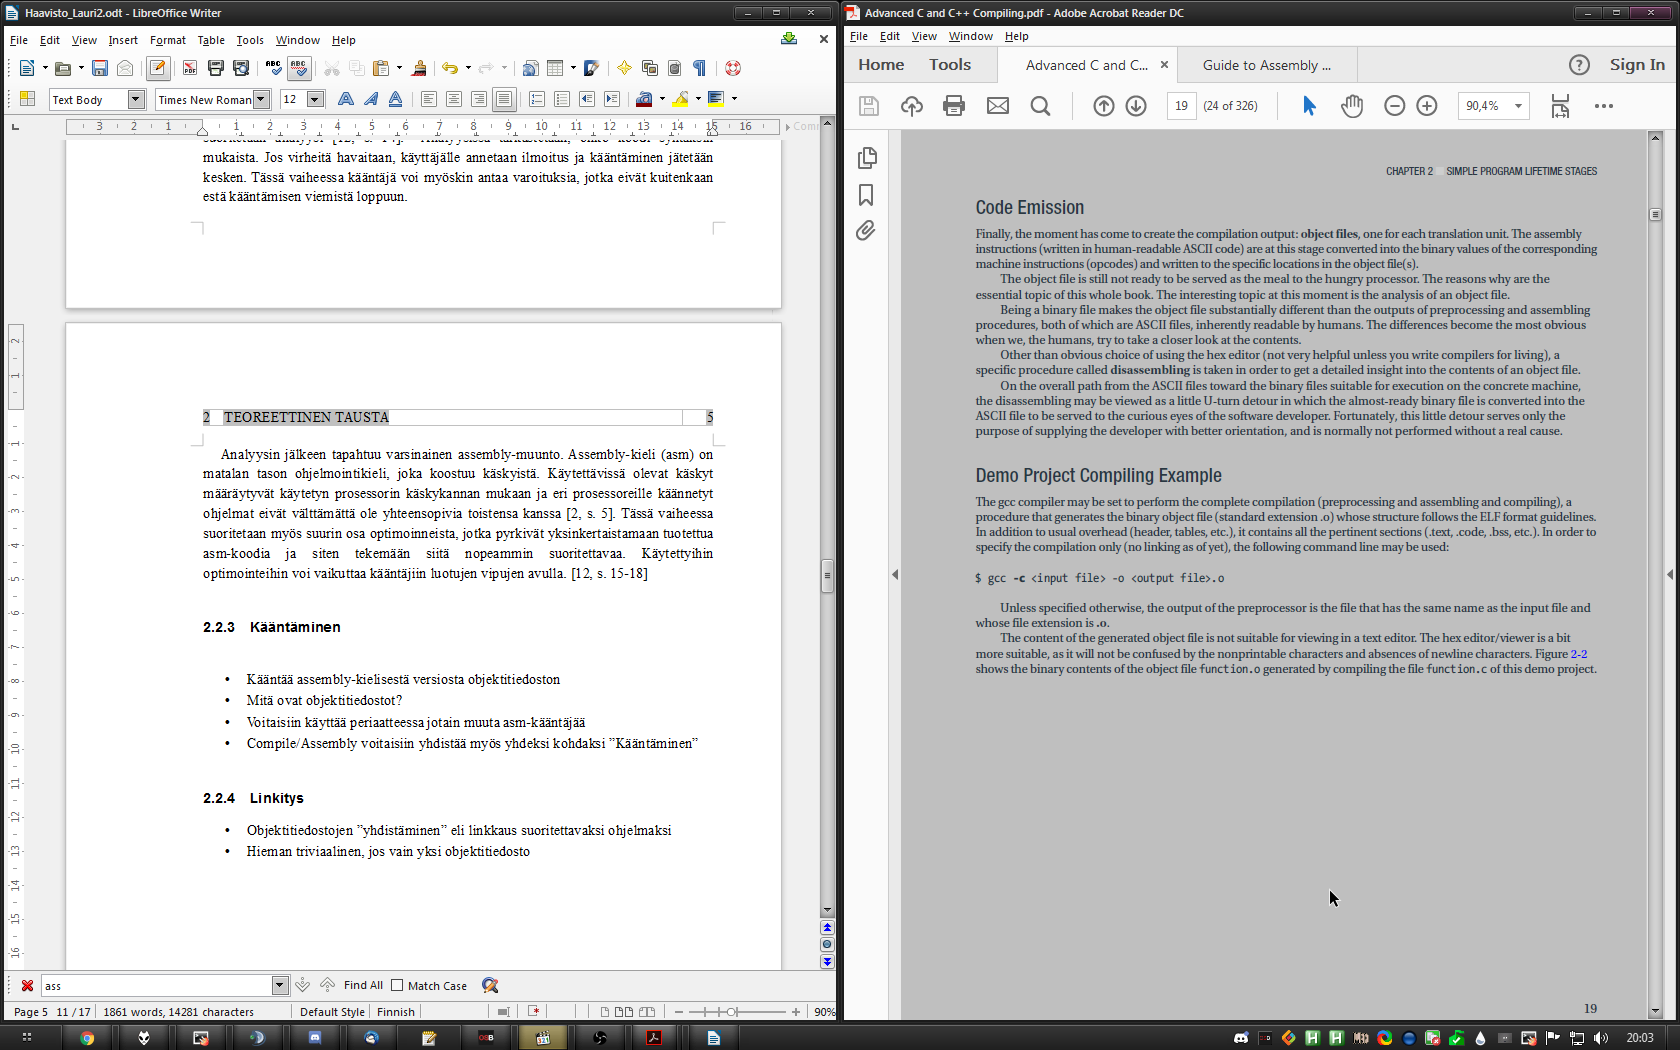This screenshot has width=1680, height=1050.
Task: Open Attachments panel paperclip icon
Action: coord(866,231)
